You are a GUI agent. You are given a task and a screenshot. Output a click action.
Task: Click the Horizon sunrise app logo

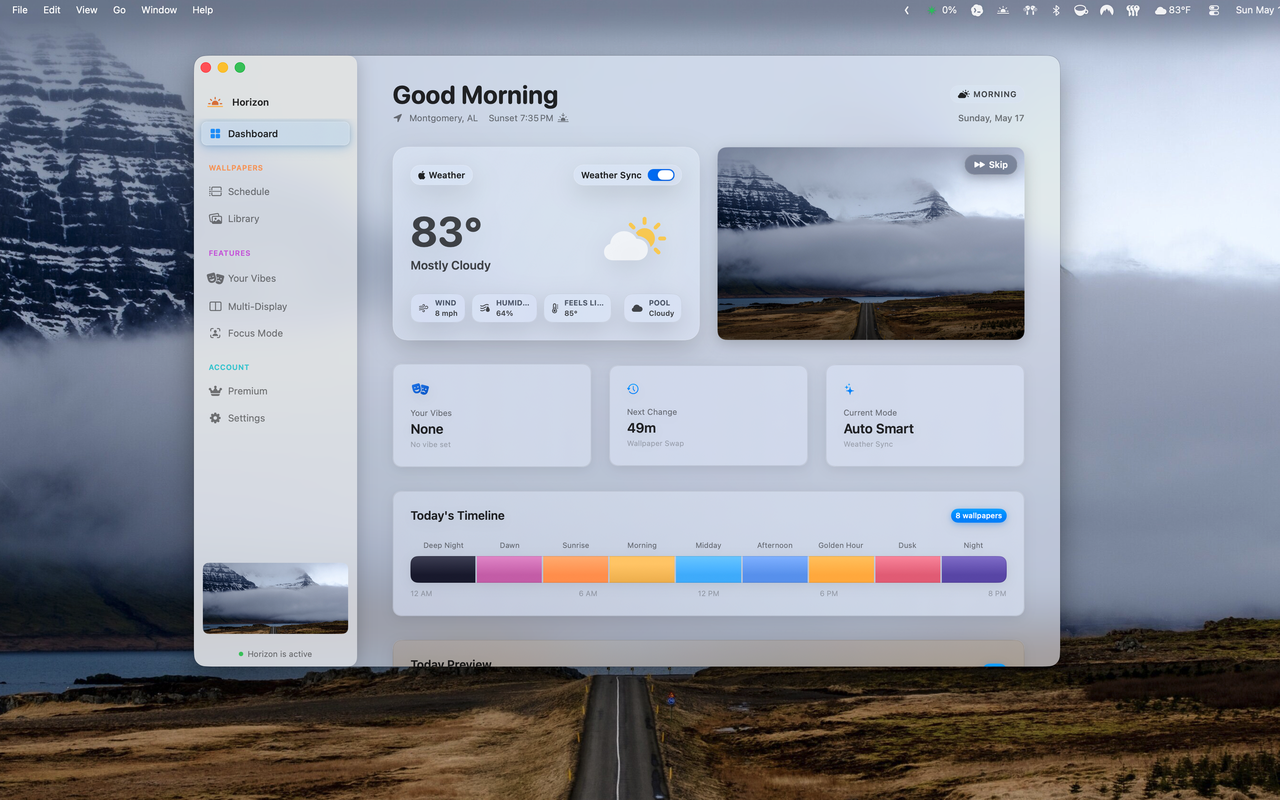click(x=215, y=102)
